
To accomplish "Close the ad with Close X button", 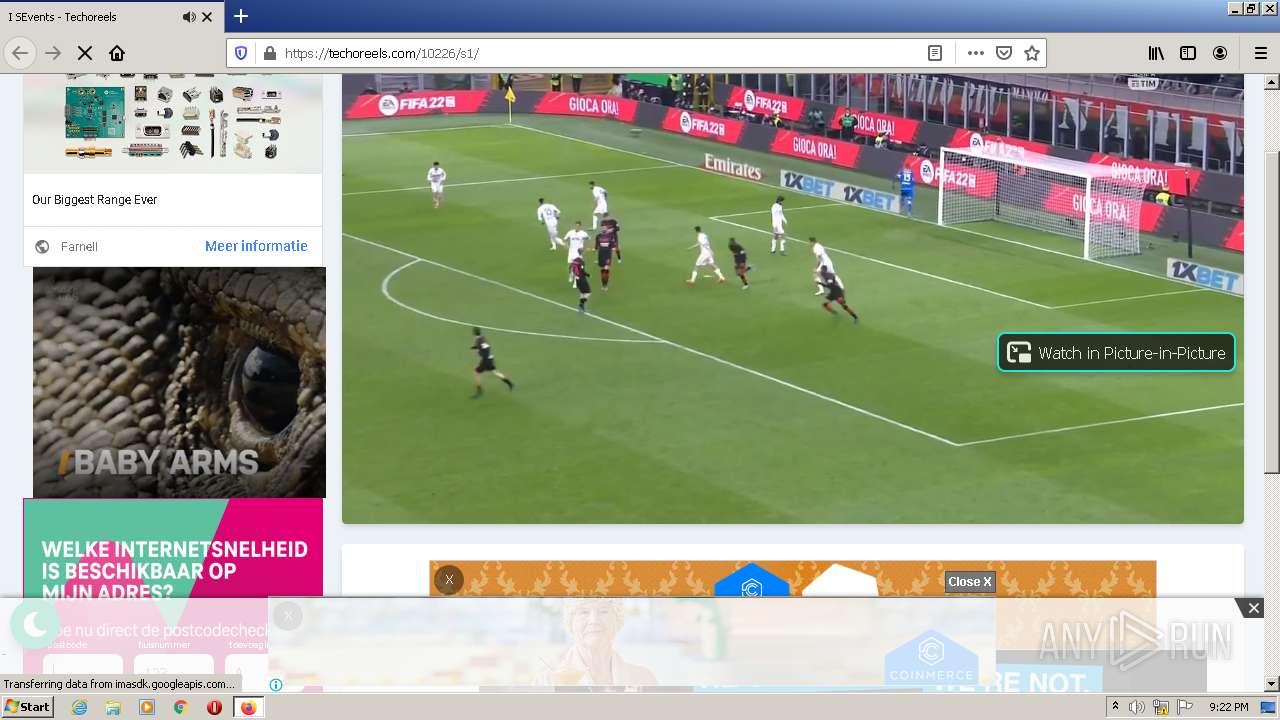I will point(970,582).
